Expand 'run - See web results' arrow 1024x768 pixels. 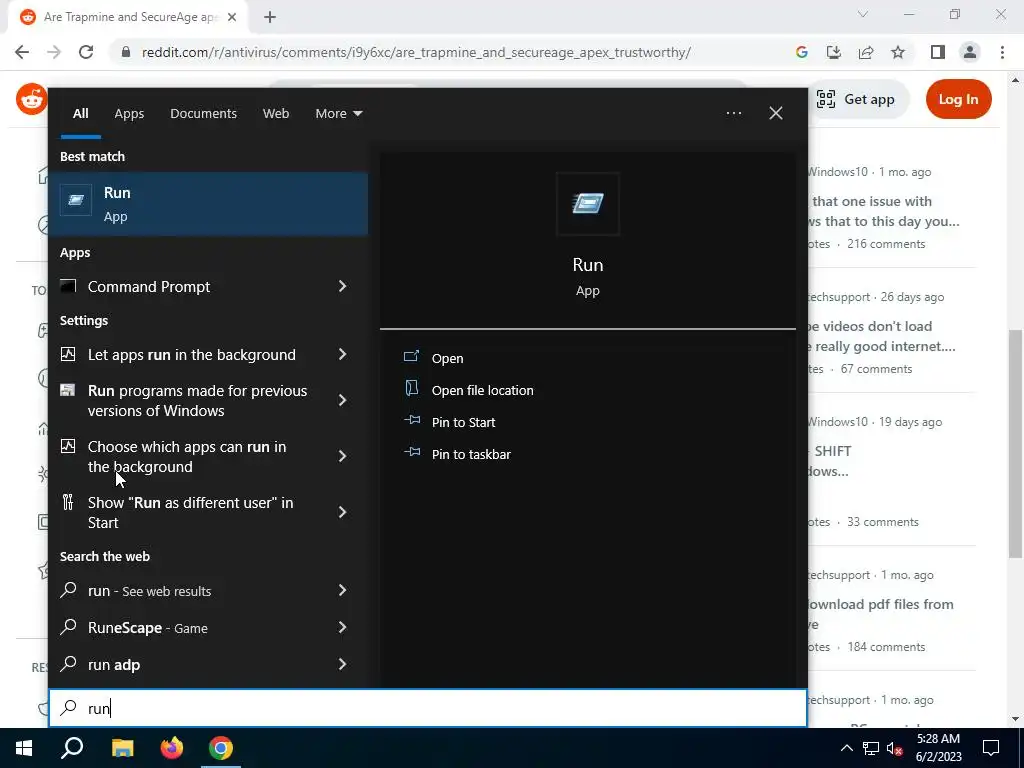(x=342, y=590)
